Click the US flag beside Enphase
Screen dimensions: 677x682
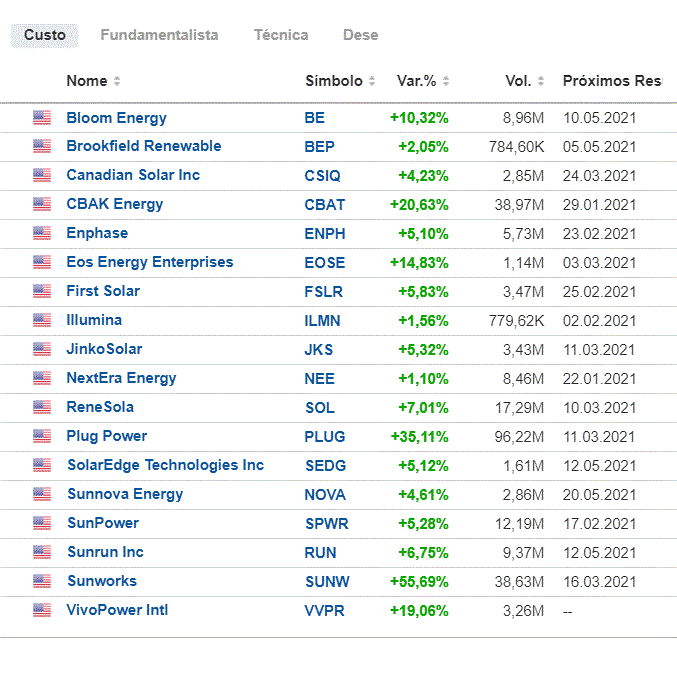pyautogui.click(x=42, y=233)
